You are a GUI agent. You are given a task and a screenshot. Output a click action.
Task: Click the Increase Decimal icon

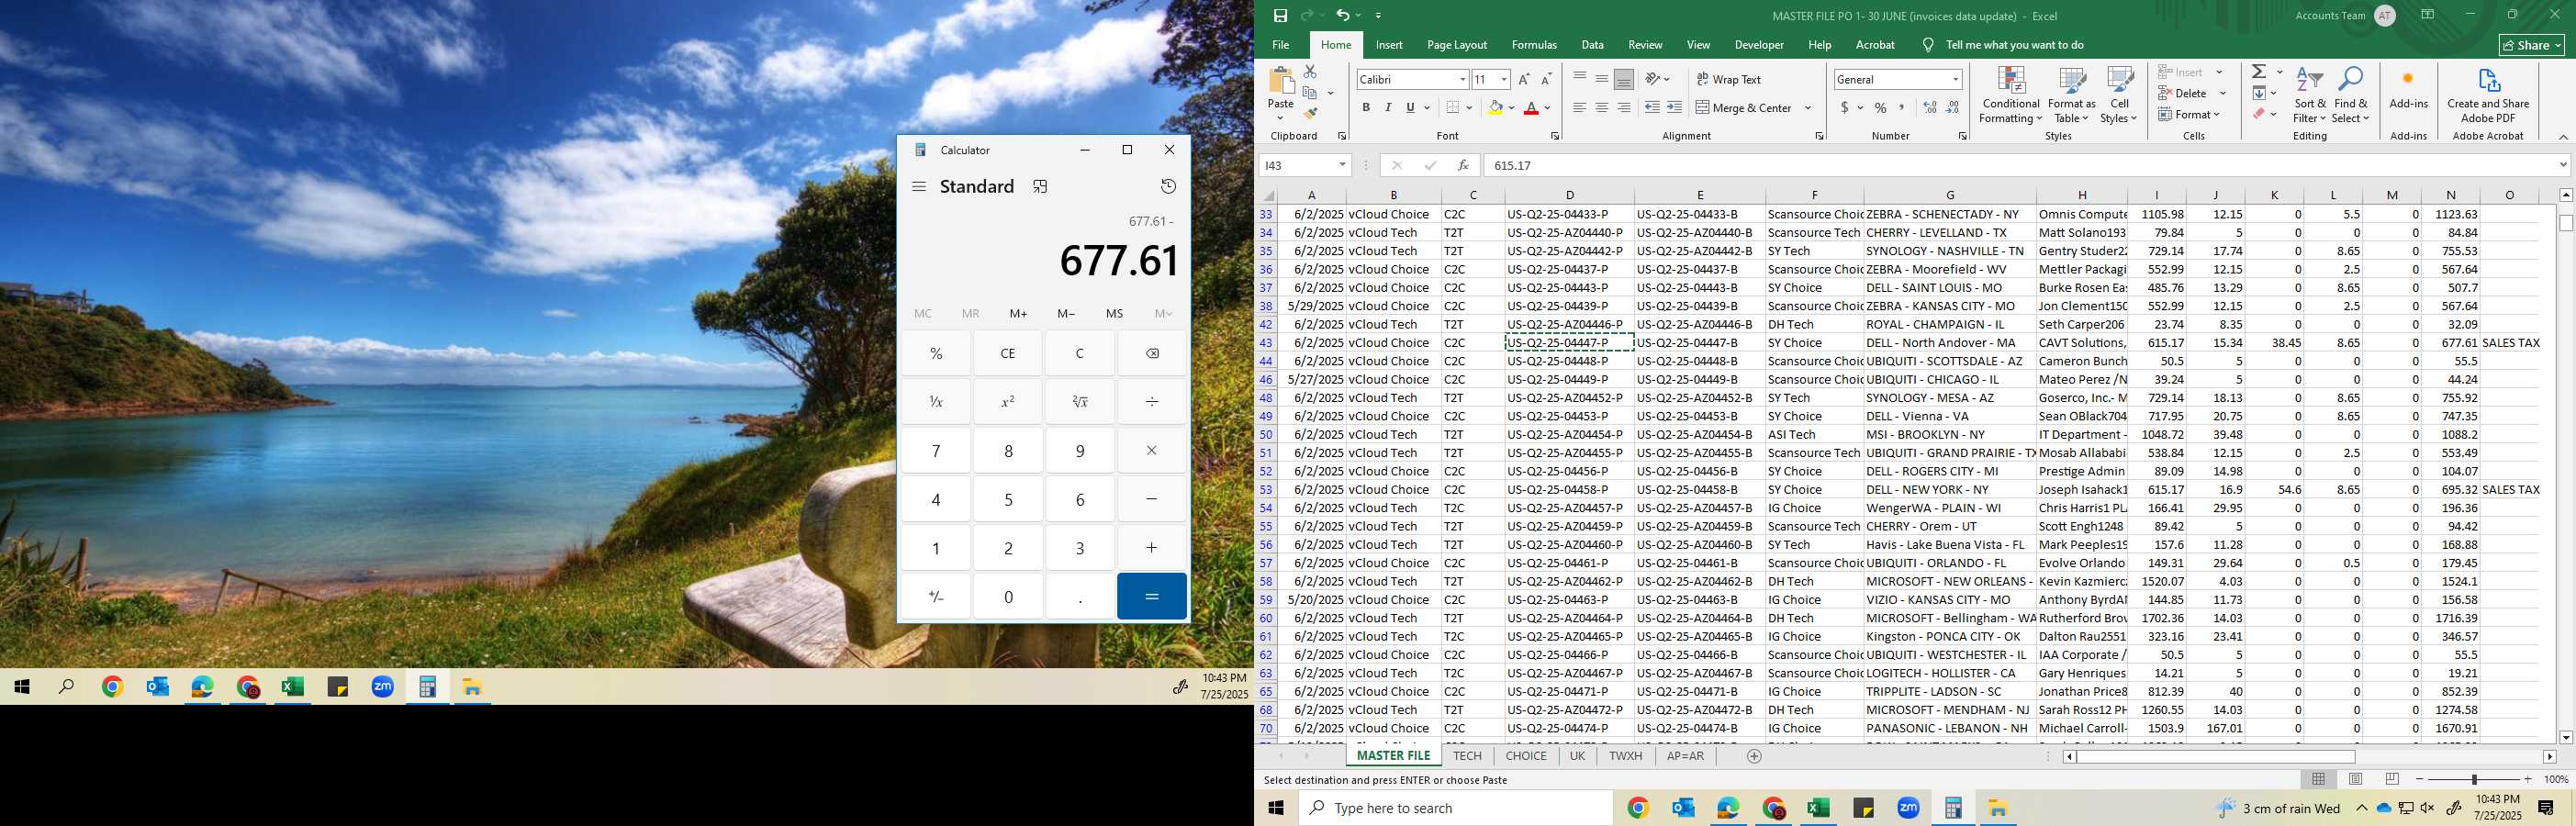pos(1930,107)
